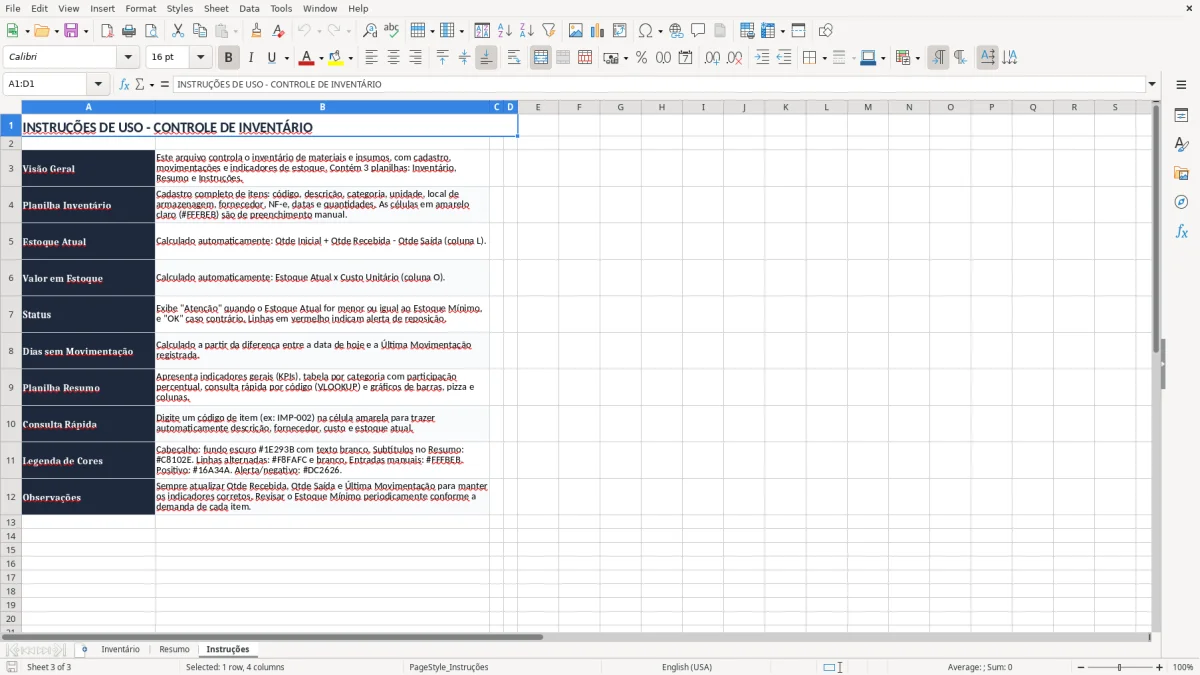Insert an image
1200x675 pixels.
(576, 31)
